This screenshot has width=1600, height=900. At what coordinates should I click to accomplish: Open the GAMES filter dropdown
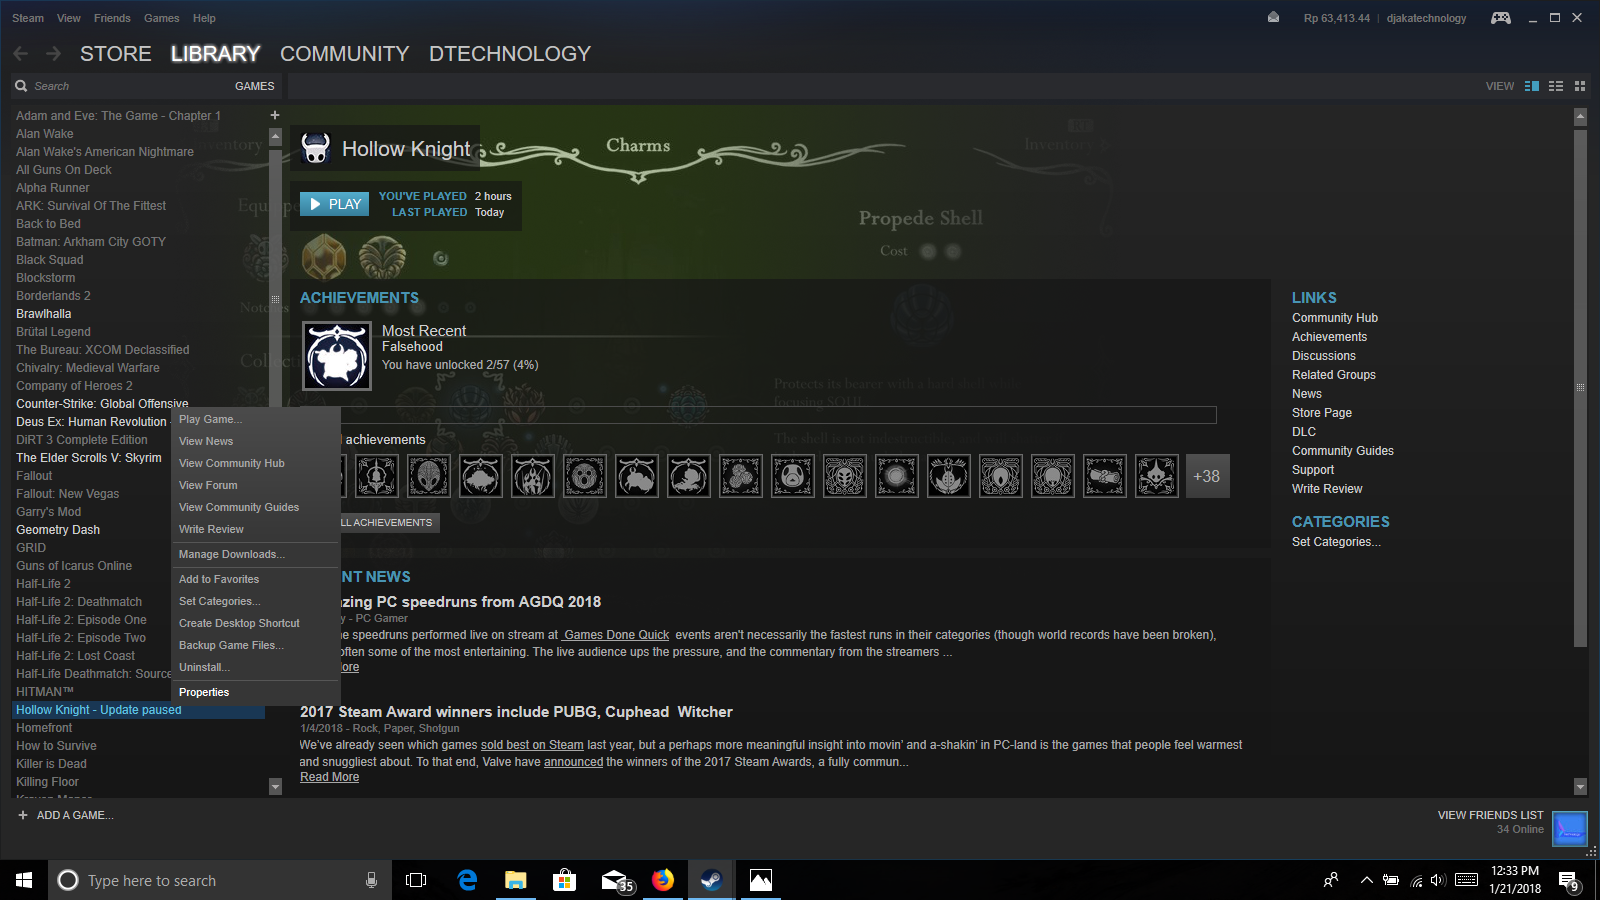254,86
